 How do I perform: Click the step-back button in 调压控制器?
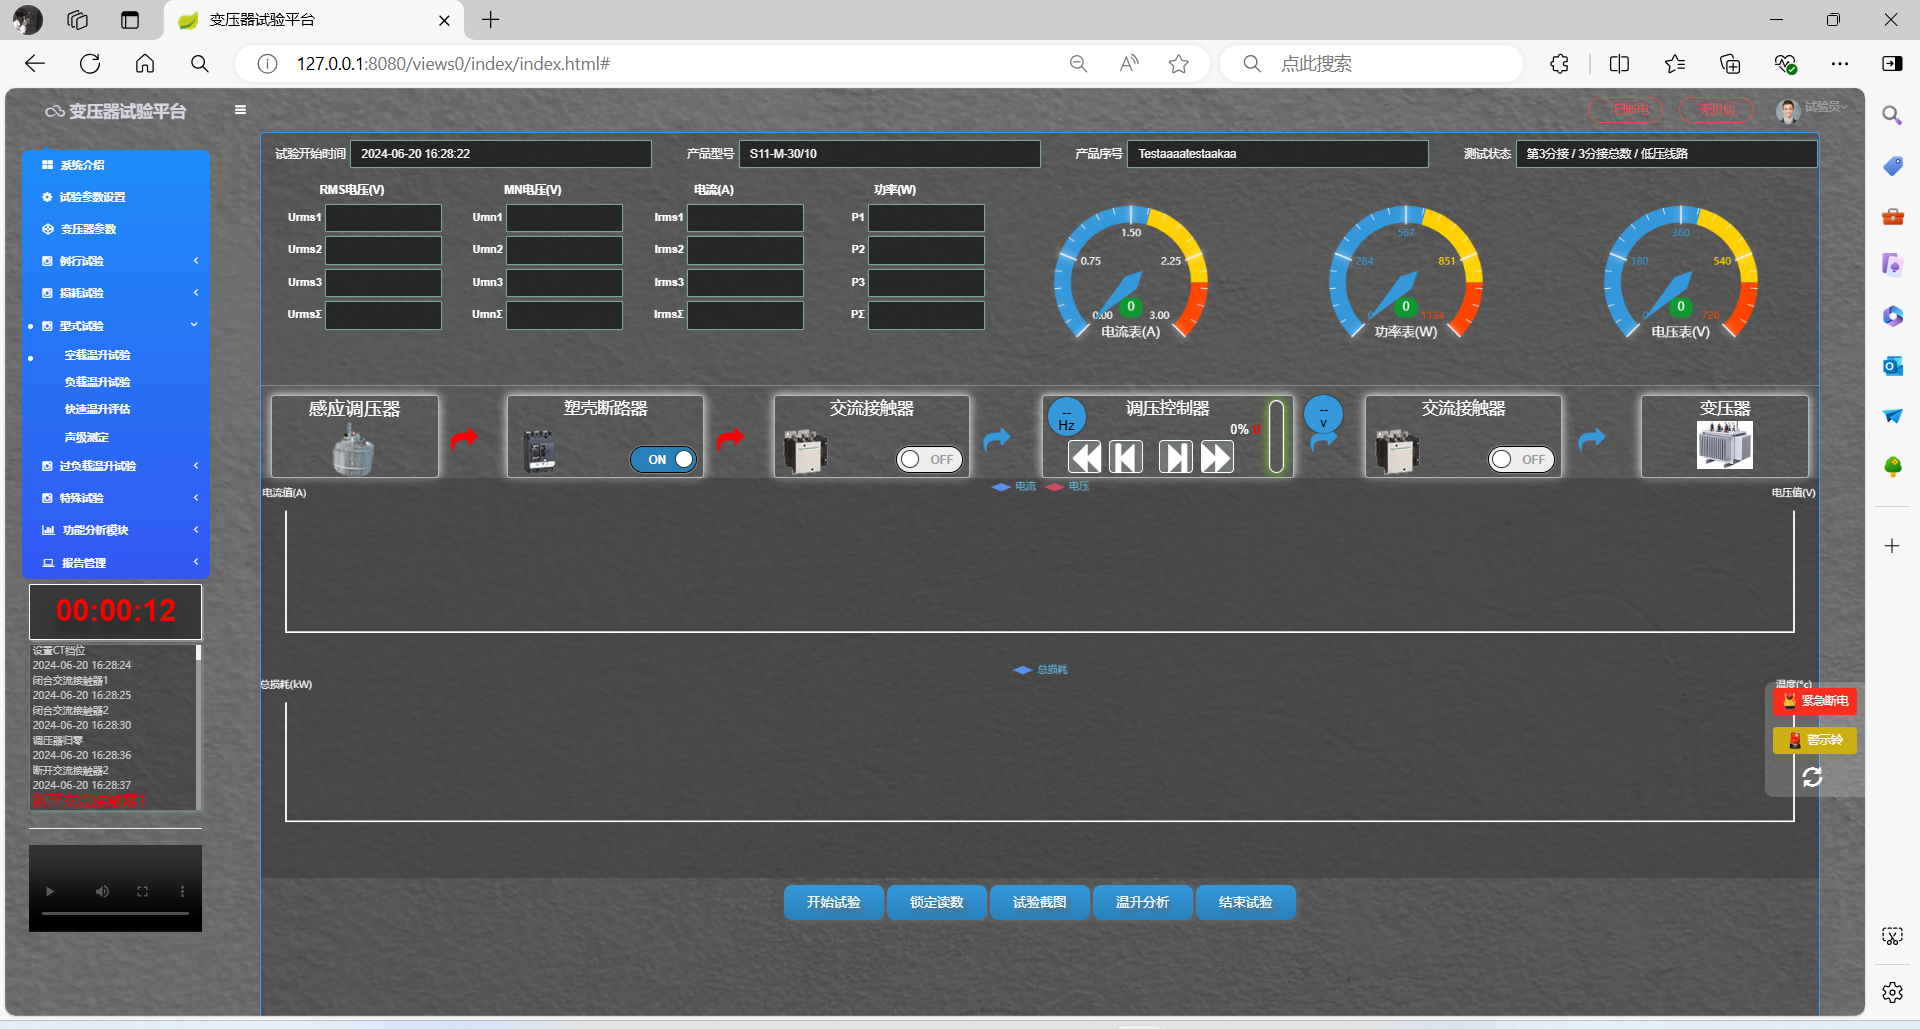[x=1126, y=458]
